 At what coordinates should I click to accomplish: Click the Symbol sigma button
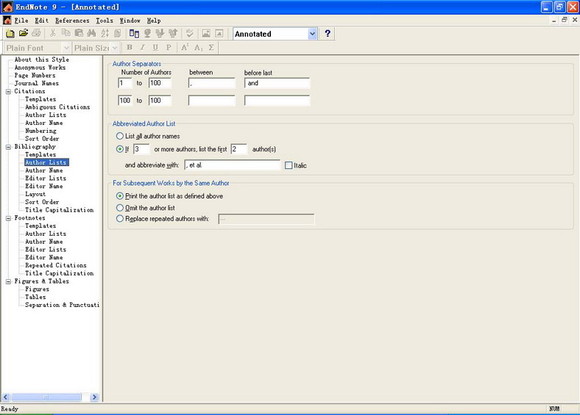coord(211,47)
